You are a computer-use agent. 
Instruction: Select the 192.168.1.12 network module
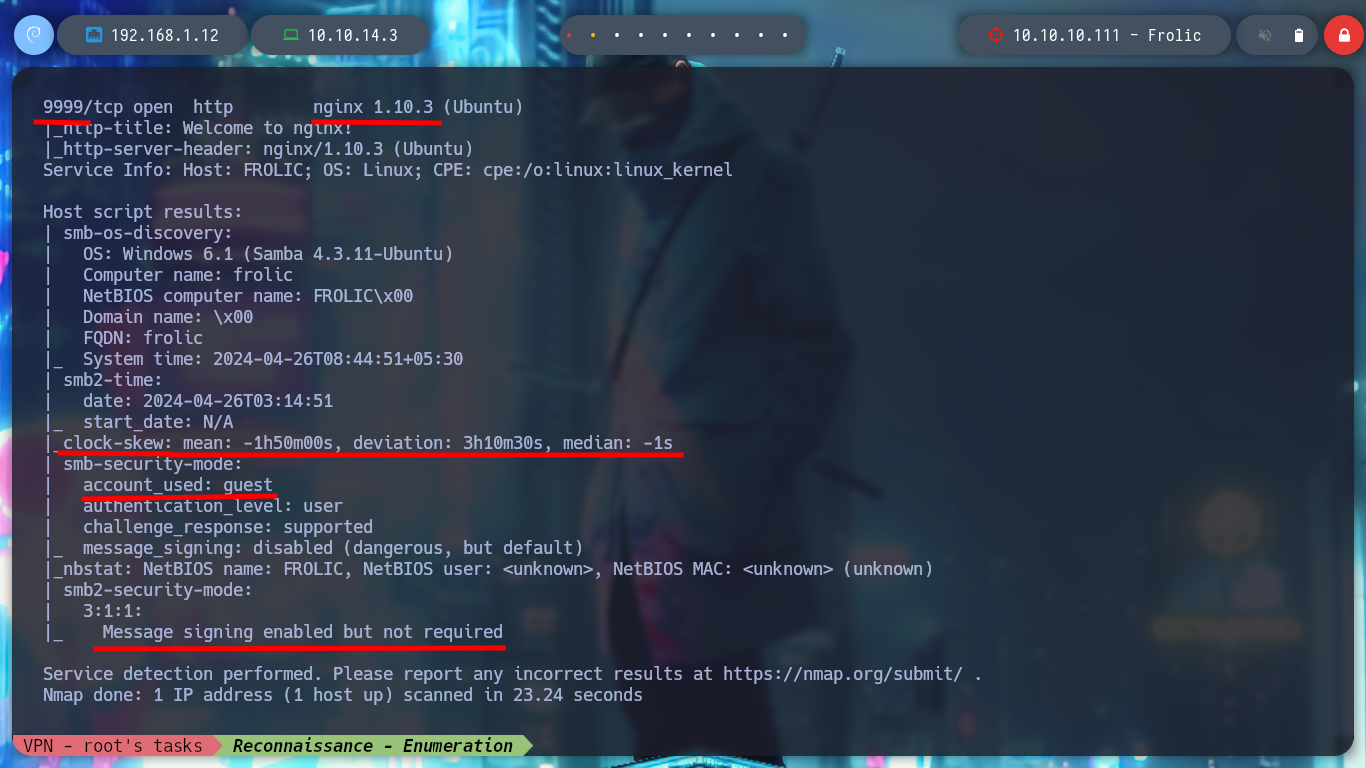click(x=152, y=35)
